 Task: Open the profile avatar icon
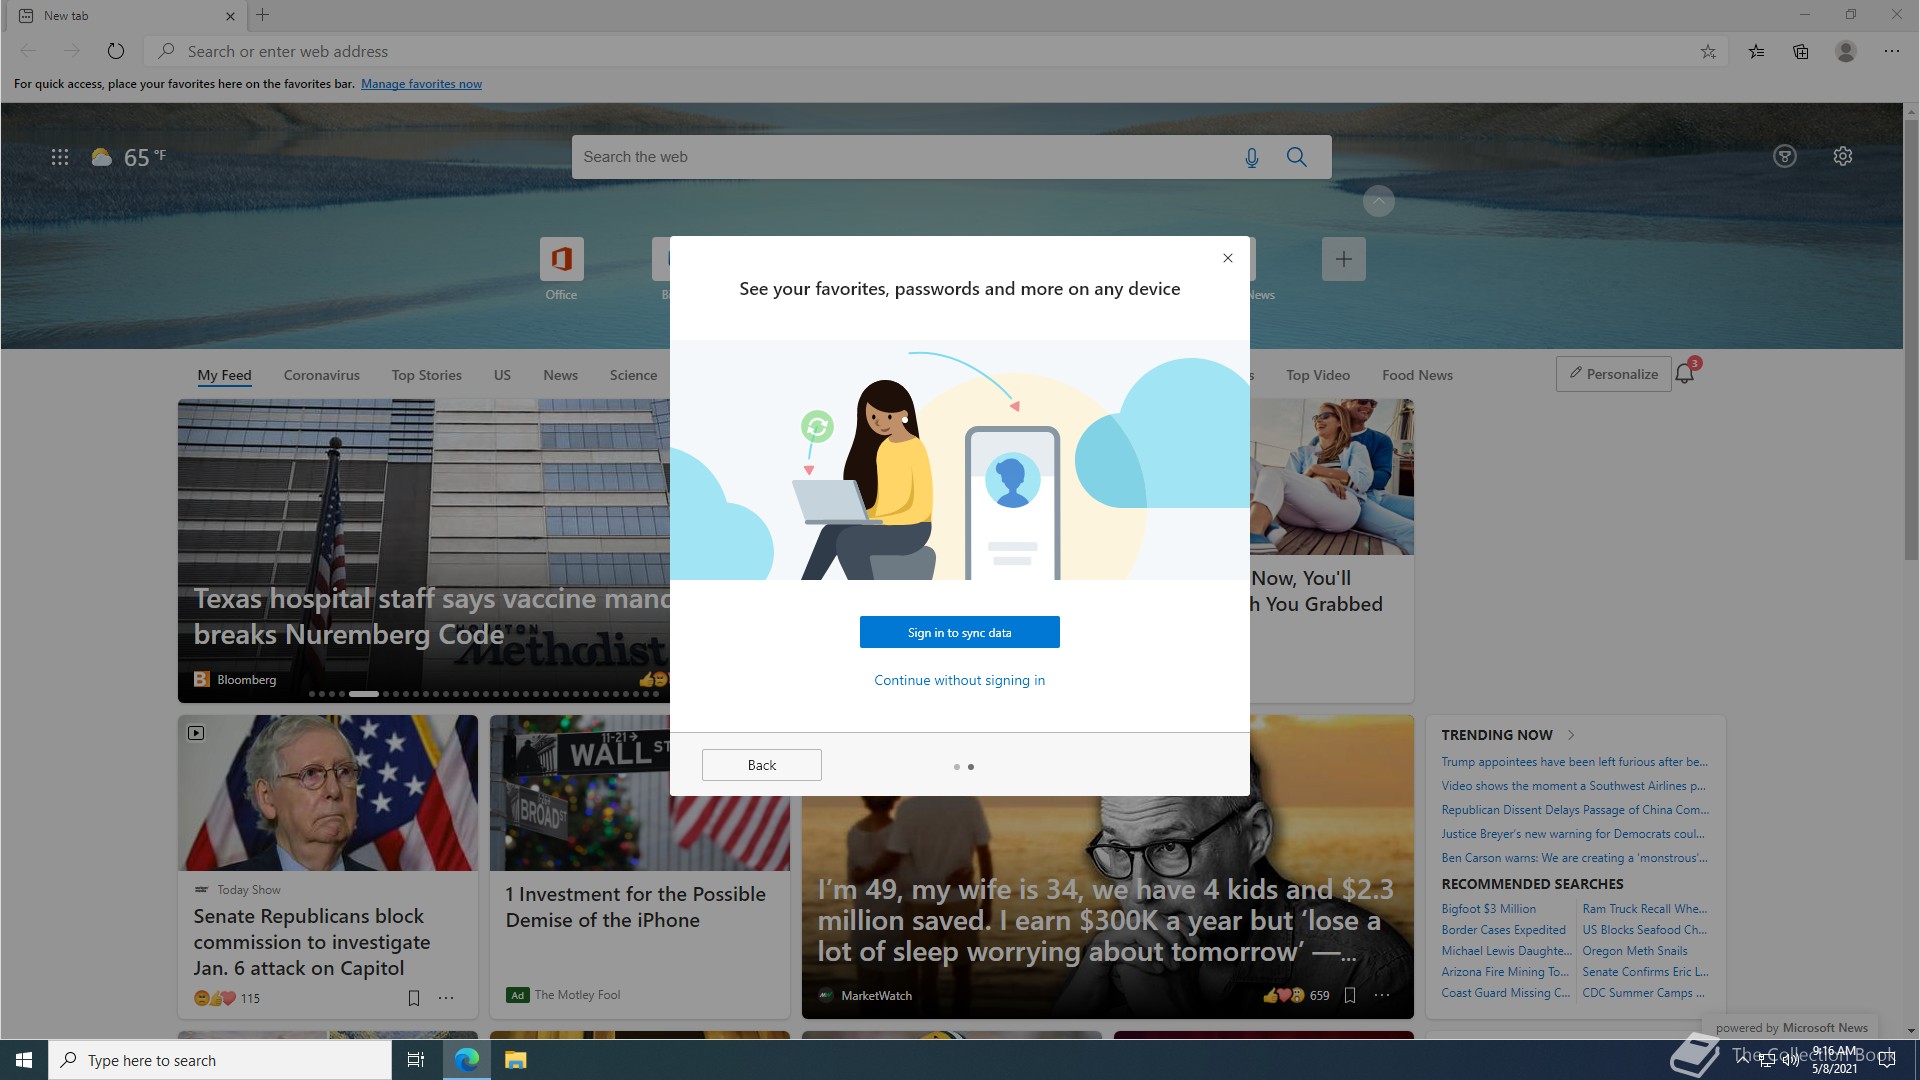pos(1846,51)
